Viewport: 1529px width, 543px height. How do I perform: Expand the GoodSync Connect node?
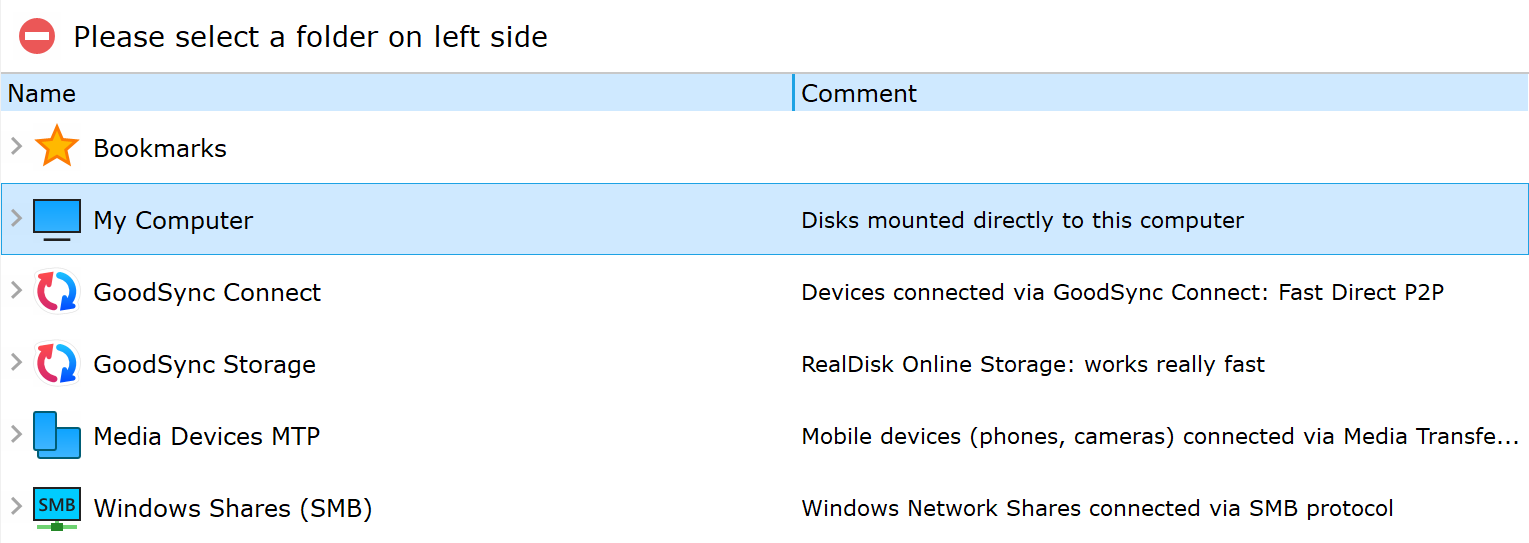16,290
